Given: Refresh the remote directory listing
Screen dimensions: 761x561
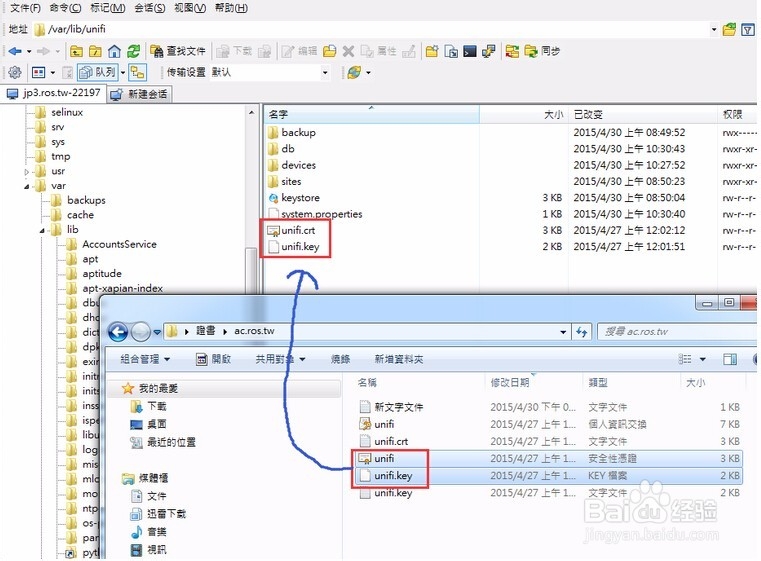Looking at the screenshot, I should click(x=133, y=51).
